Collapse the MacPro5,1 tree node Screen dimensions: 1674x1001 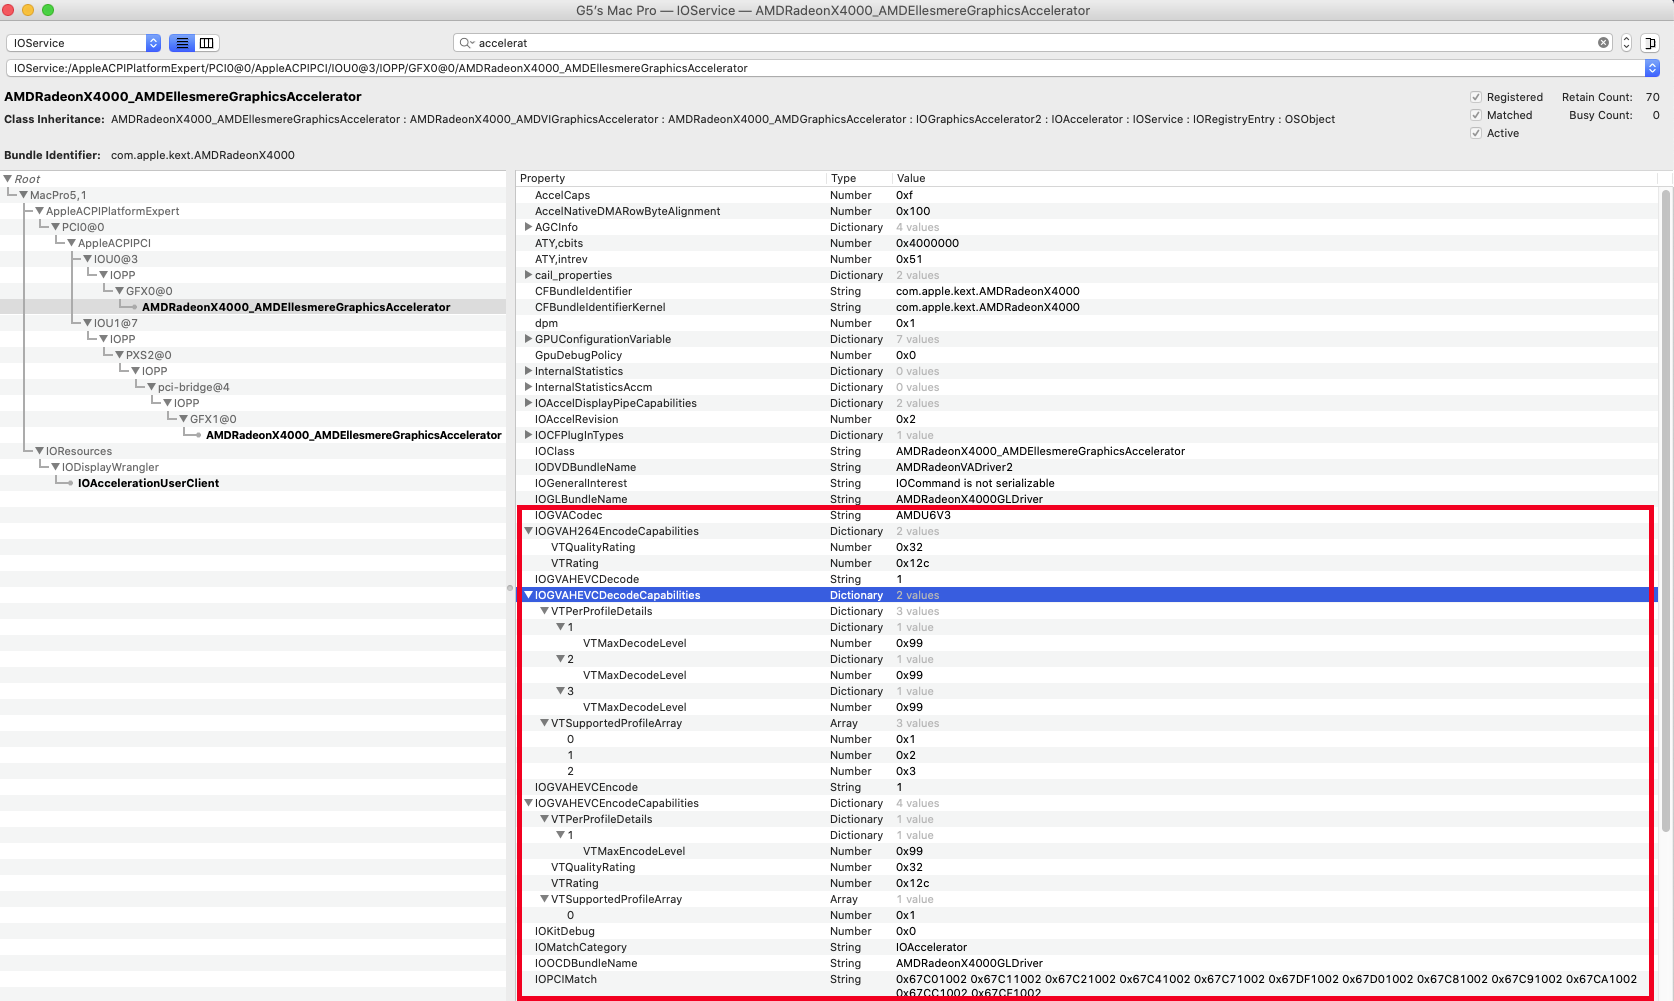[x=24, y=195]
